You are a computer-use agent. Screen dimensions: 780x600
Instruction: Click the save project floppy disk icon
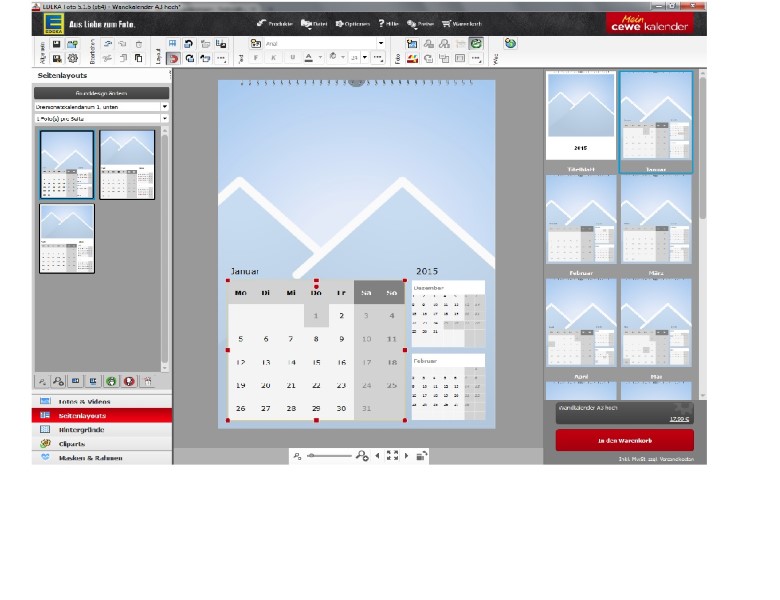[x=56, y=44]
